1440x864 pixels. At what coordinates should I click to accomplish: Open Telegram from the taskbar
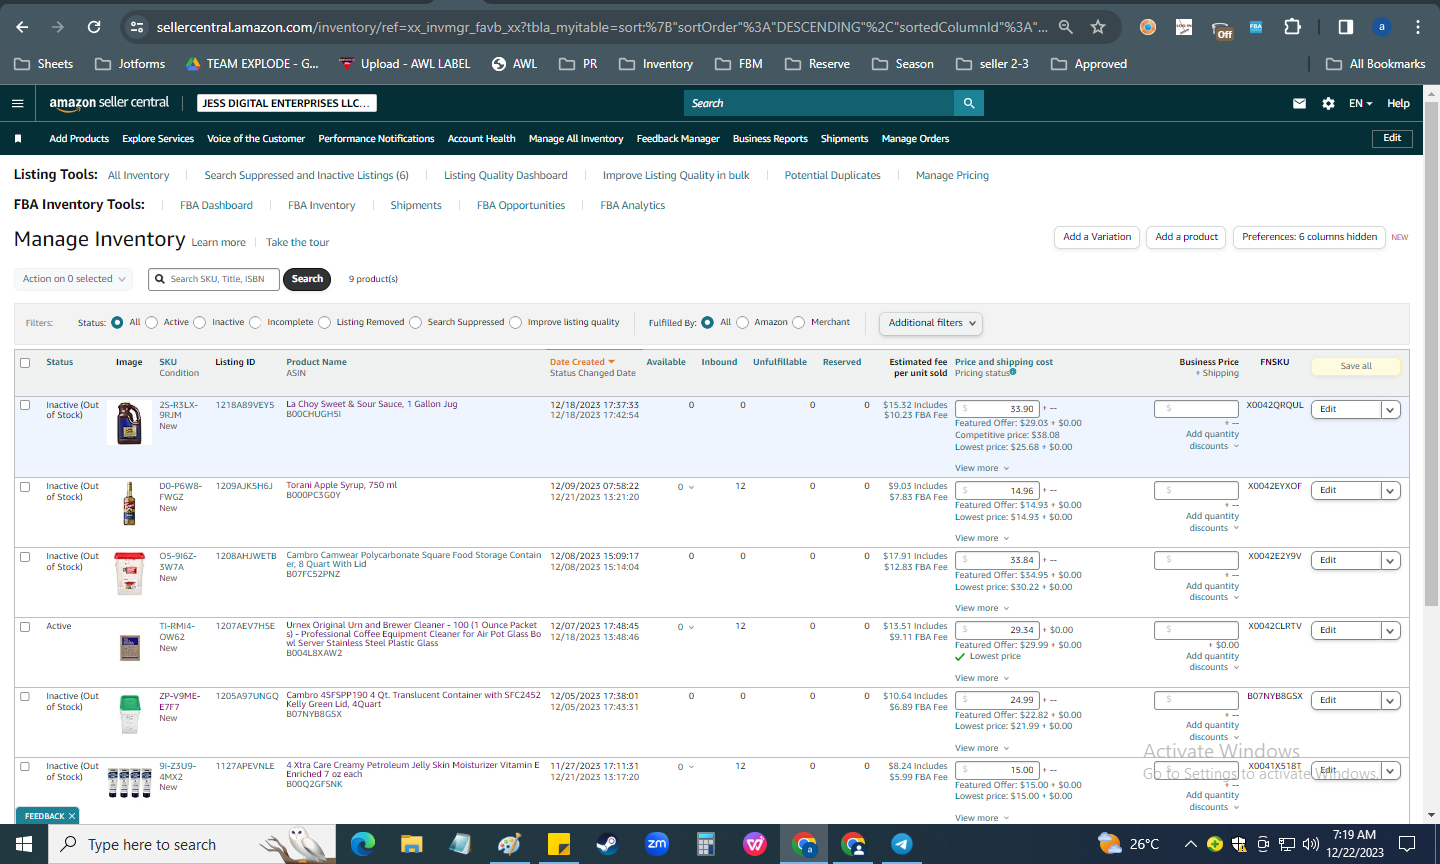[x=901, y=844]
